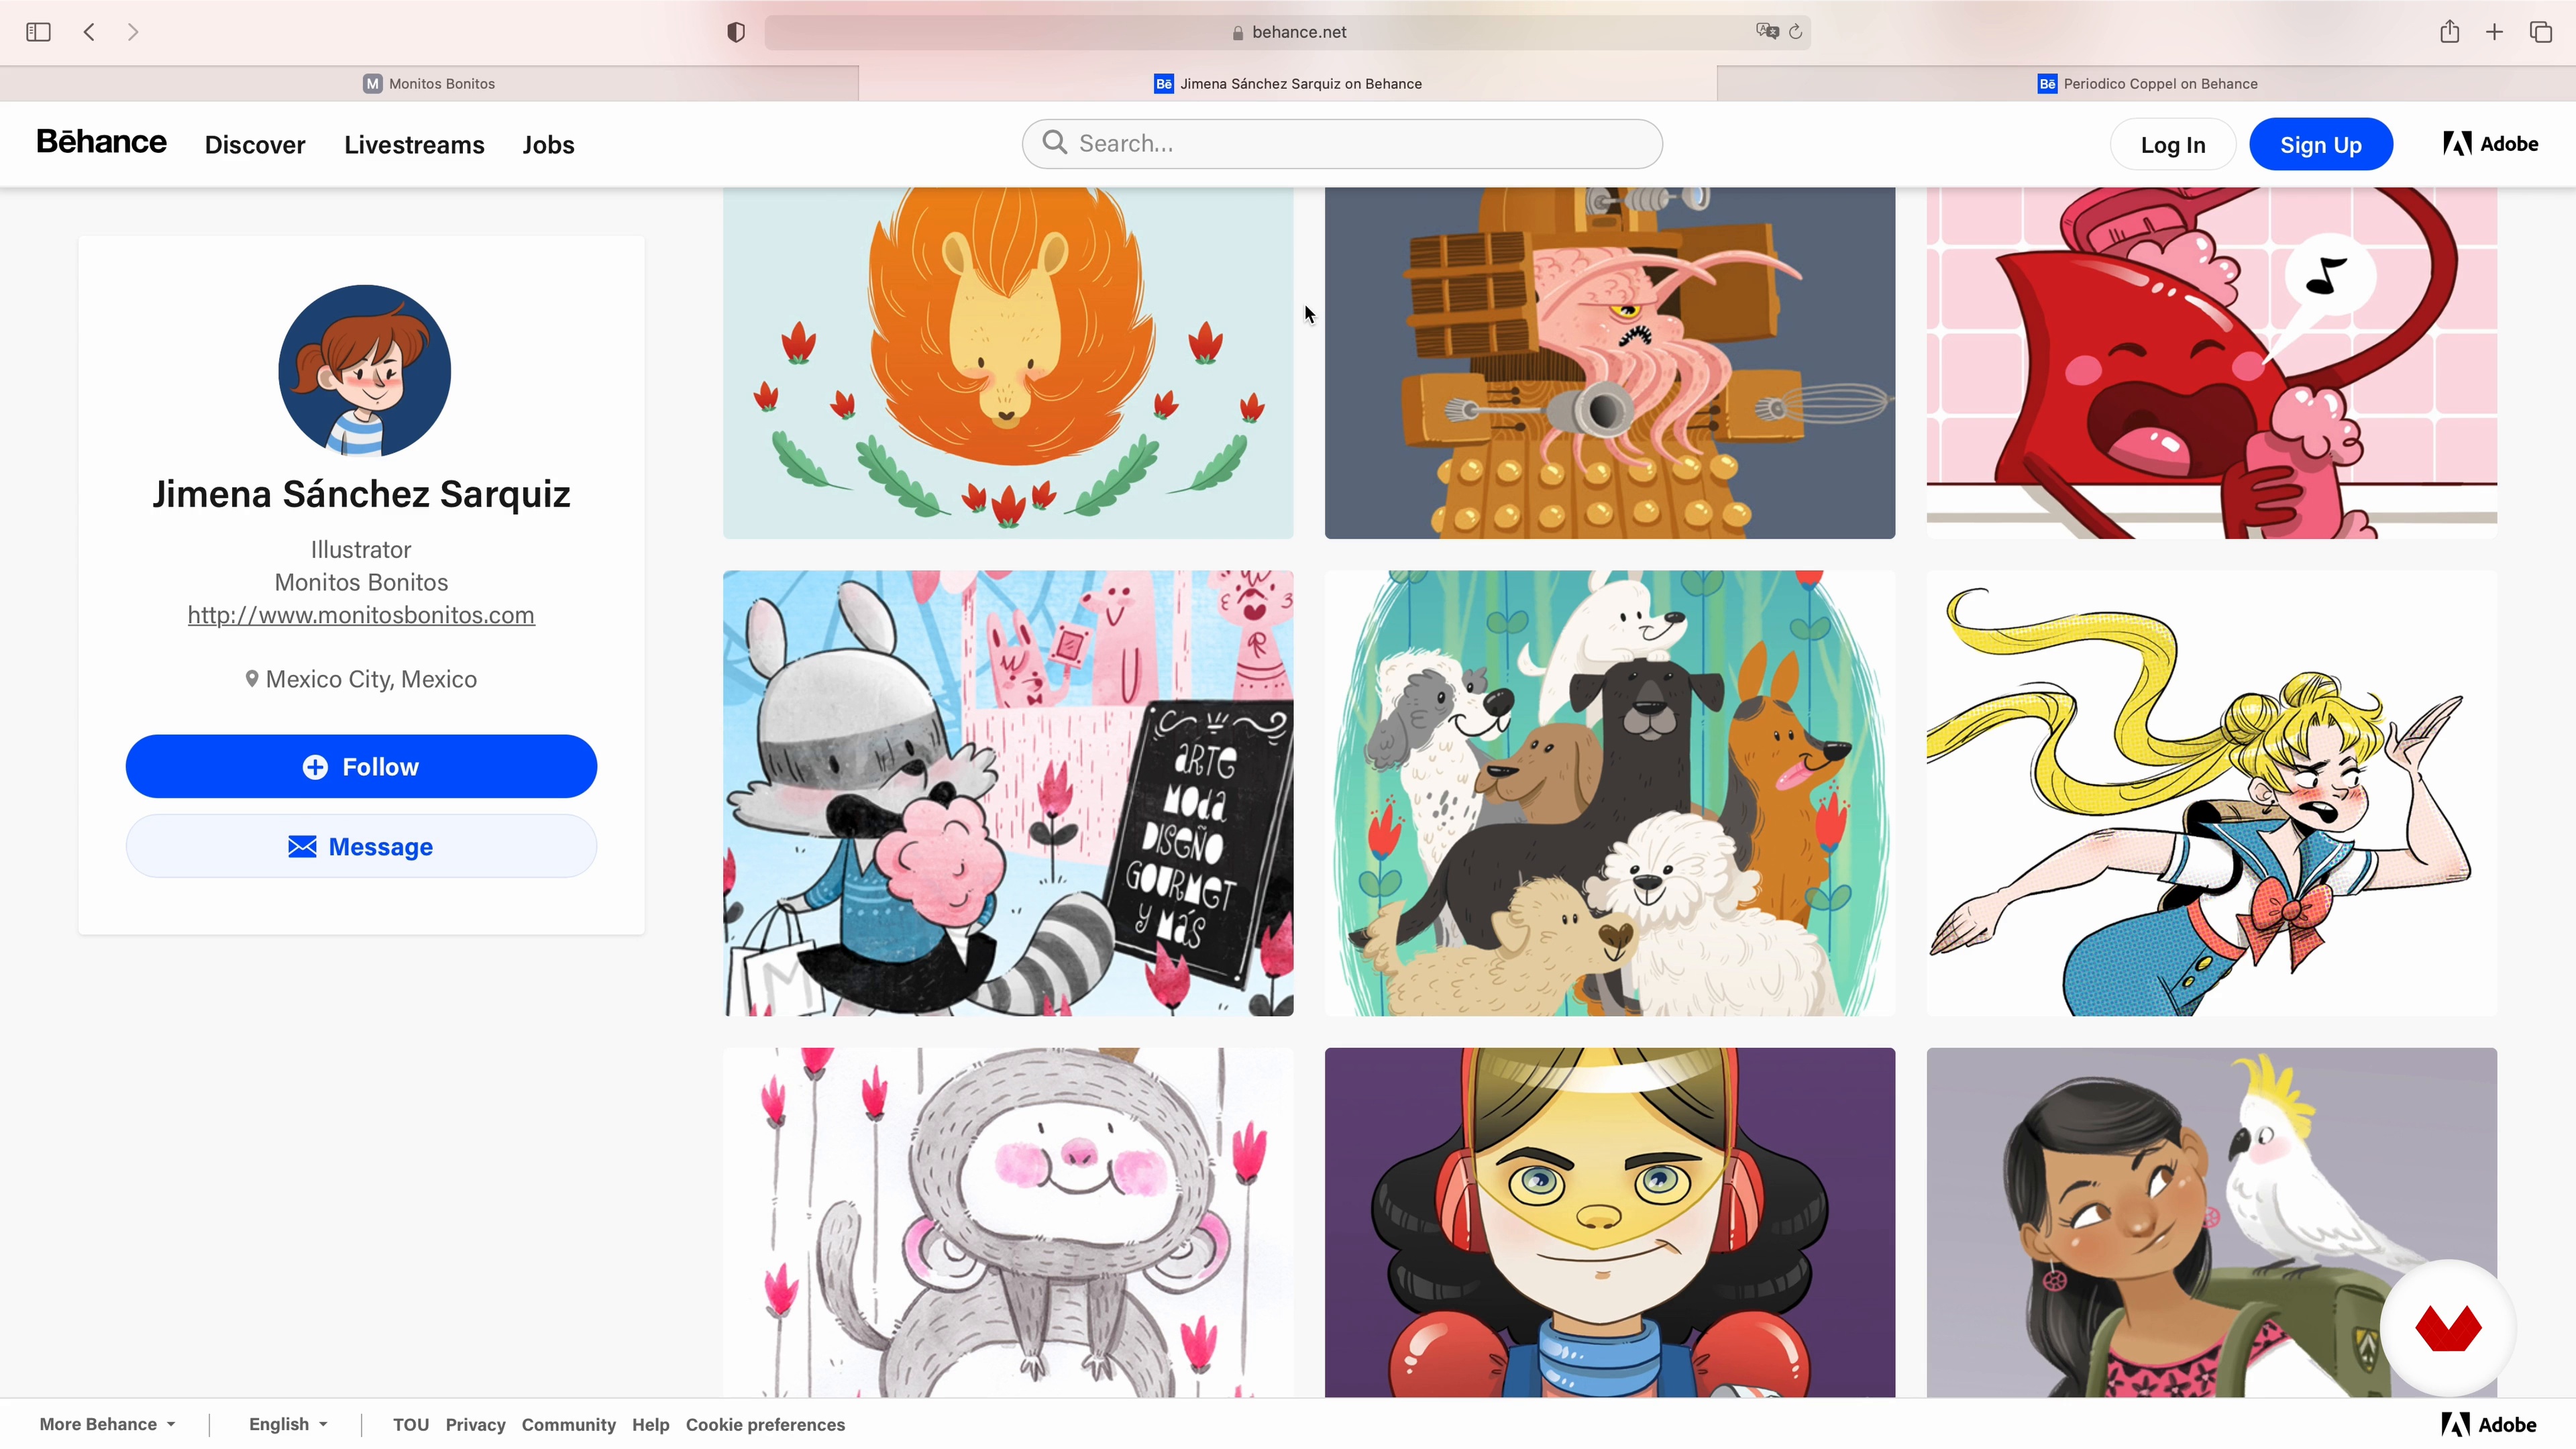This screenshot has width=2576, height=1449.
Task: Open the singing red chair illustration
Action: click(x=2212, y=362)
